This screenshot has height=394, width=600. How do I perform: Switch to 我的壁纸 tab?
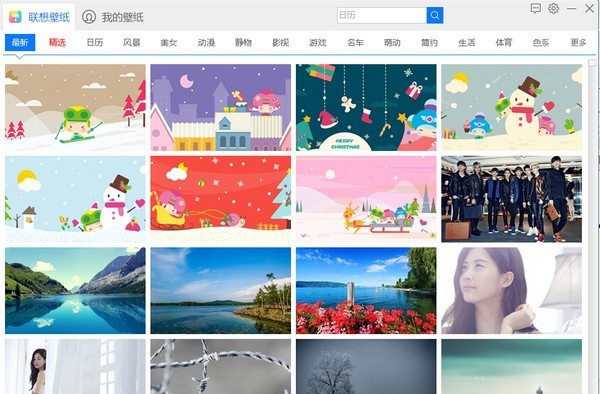113,17
